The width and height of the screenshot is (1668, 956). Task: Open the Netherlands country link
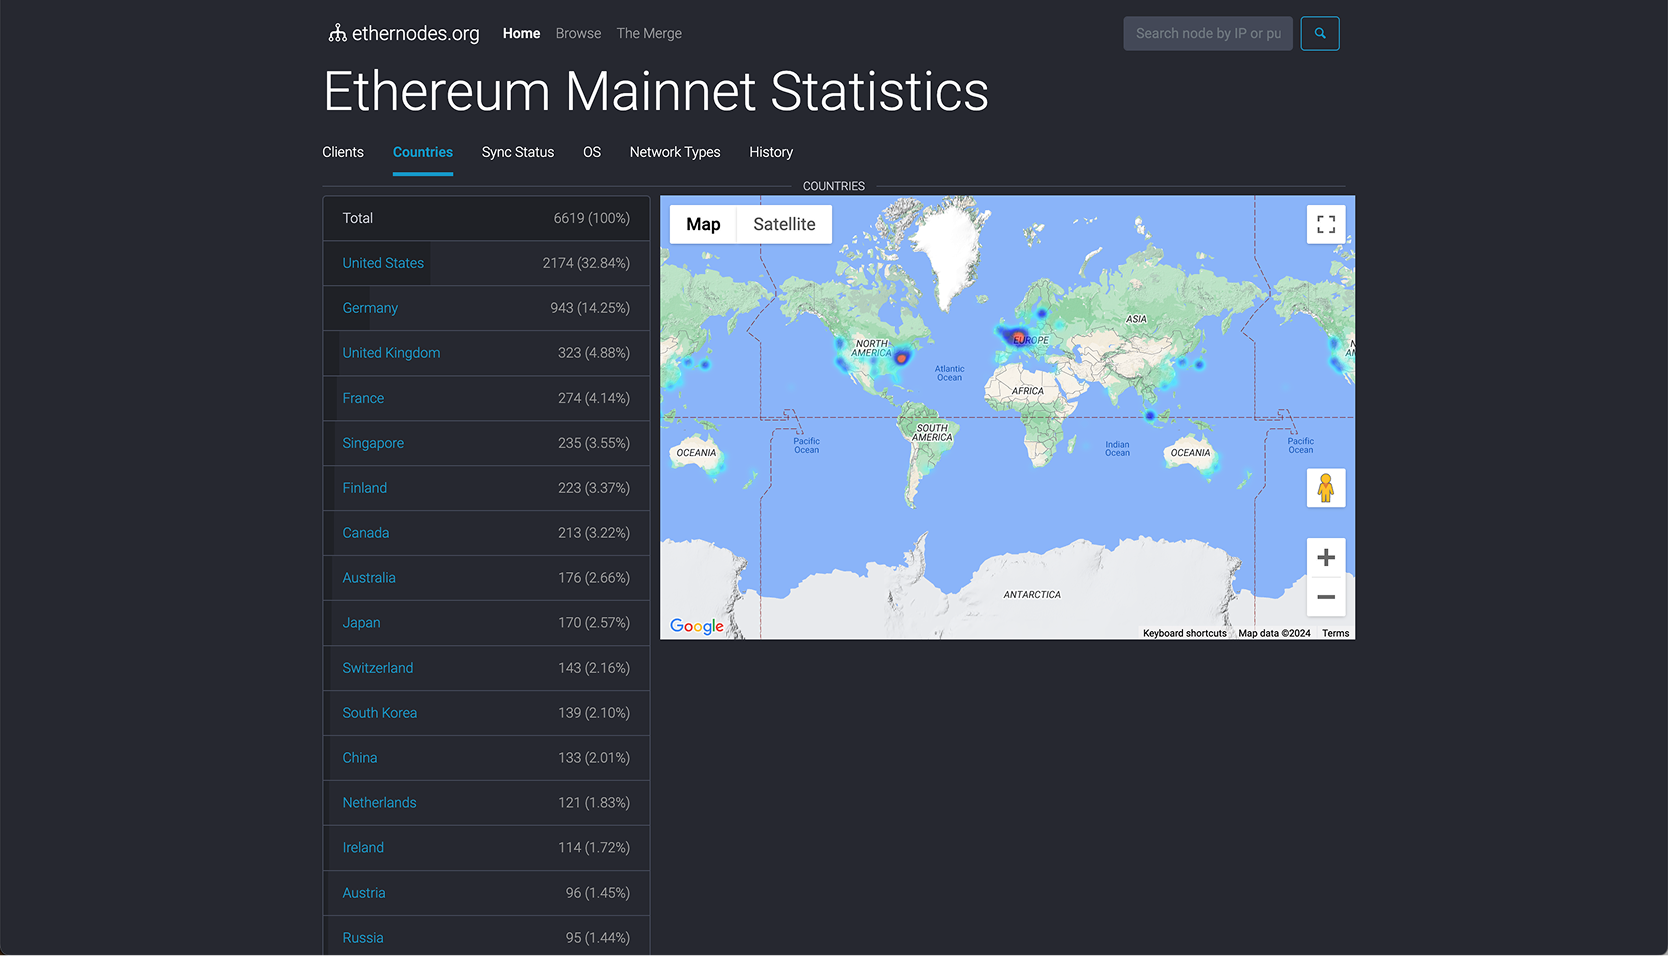(379, 803)
